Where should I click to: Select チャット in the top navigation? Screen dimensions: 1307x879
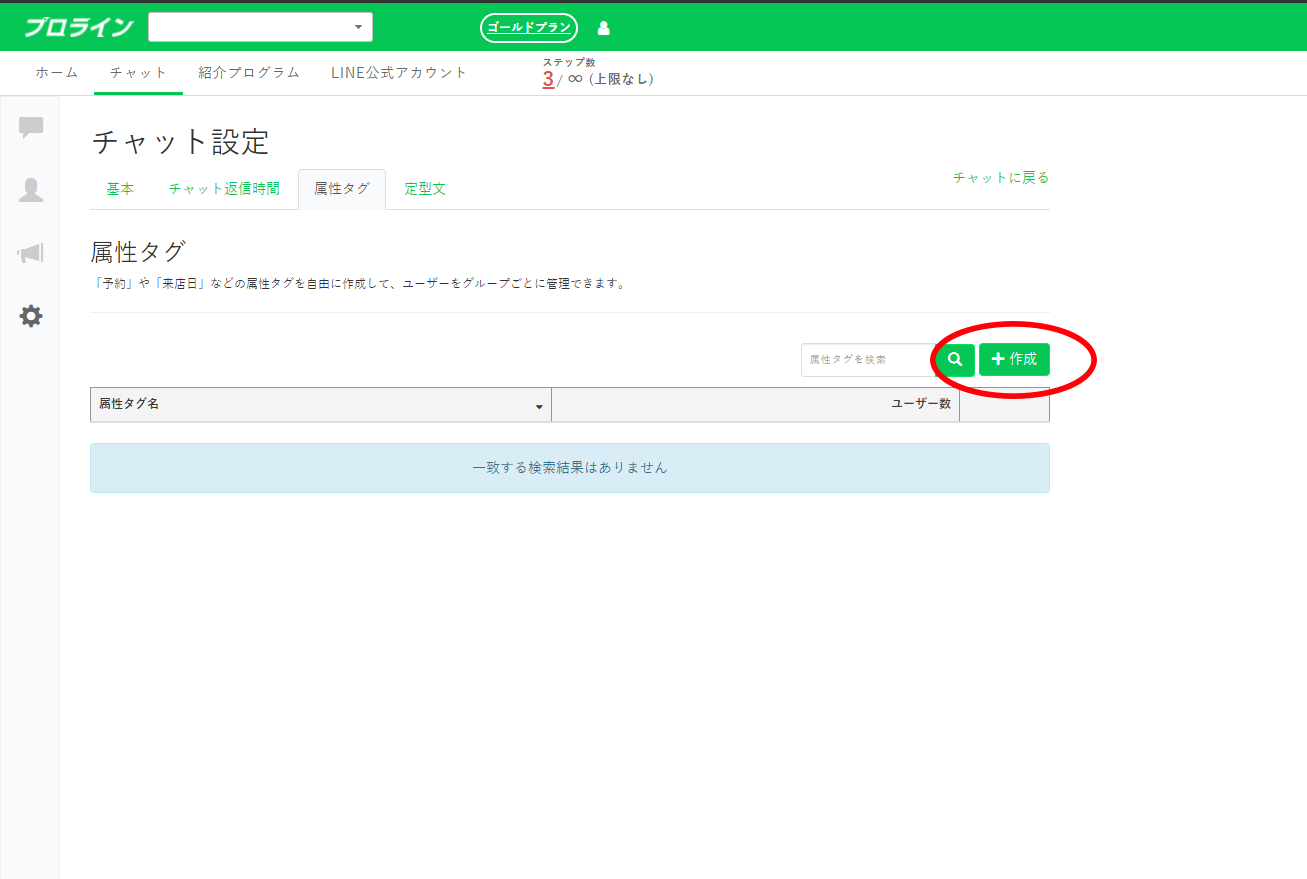coord(138,73)
